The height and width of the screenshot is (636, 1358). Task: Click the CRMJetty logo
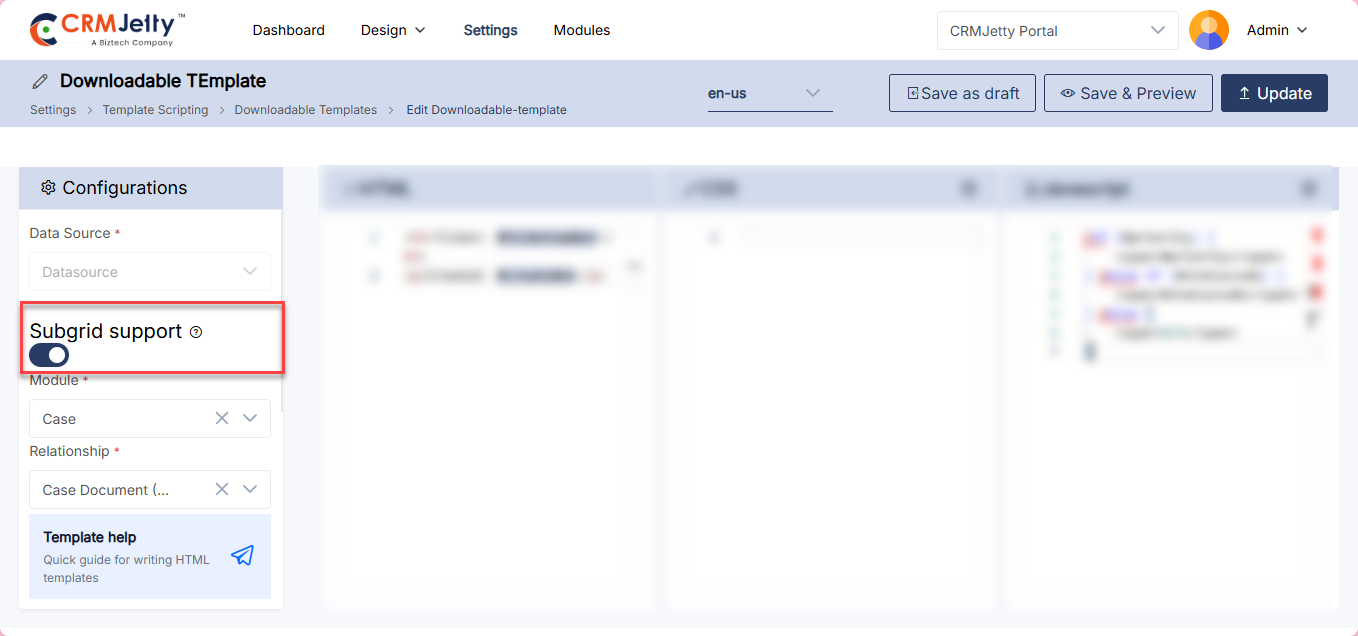coord(107,30)
